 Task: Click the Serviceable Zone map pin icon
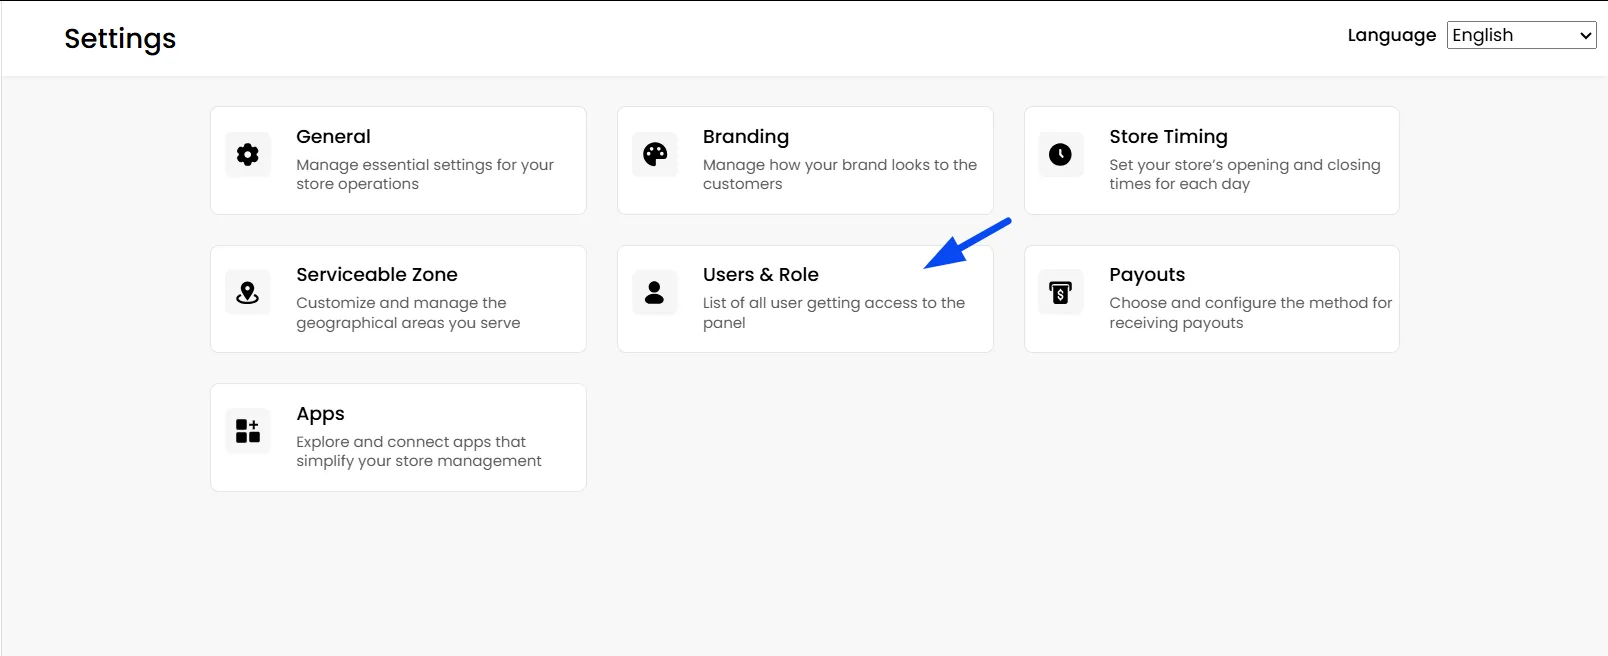pyautogui.click(x=248, y=293)
